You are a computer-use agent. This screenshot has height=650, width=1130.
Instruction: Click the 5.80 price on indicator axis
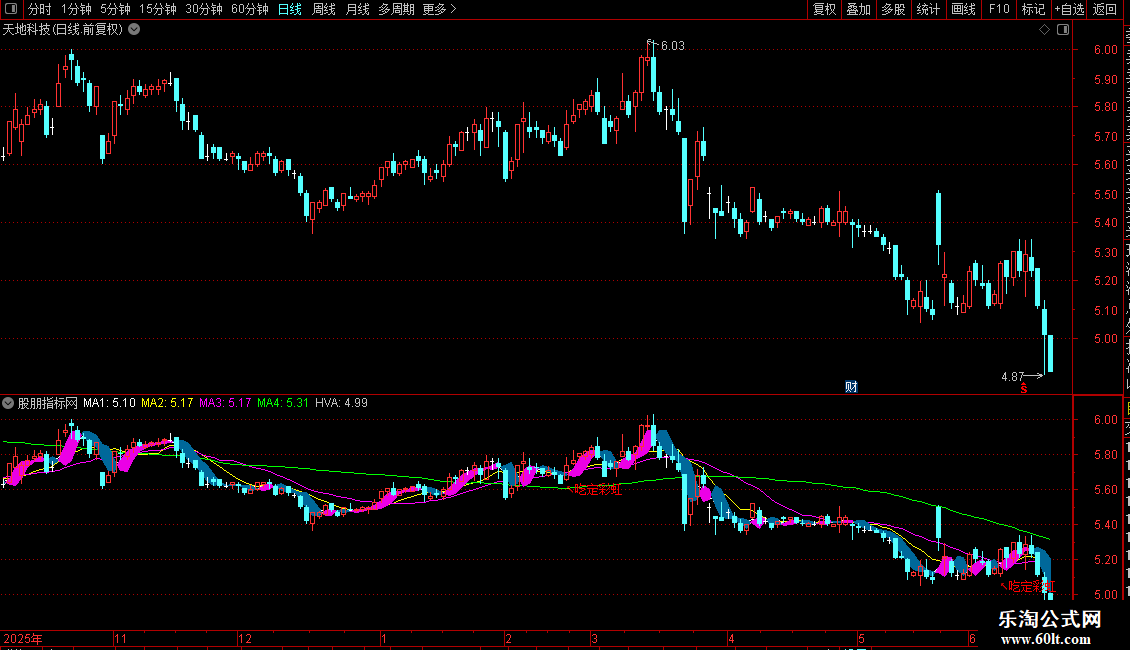[x=1105, y=455]
